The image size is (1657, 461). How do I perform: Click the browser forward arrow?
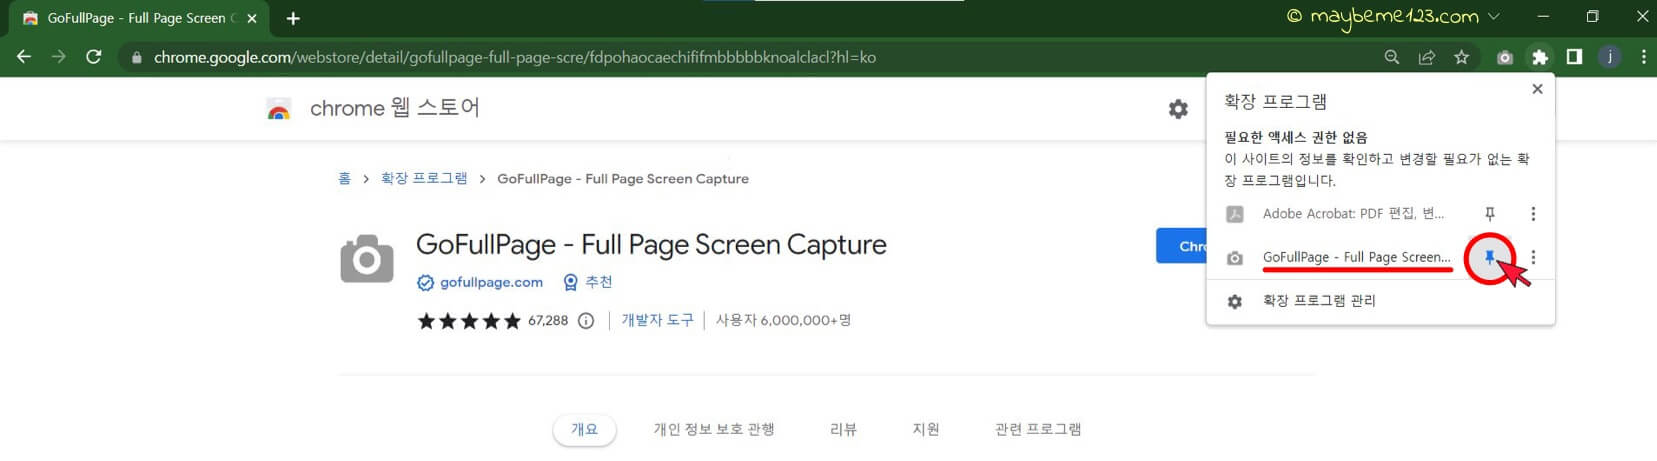pos(59,57)
